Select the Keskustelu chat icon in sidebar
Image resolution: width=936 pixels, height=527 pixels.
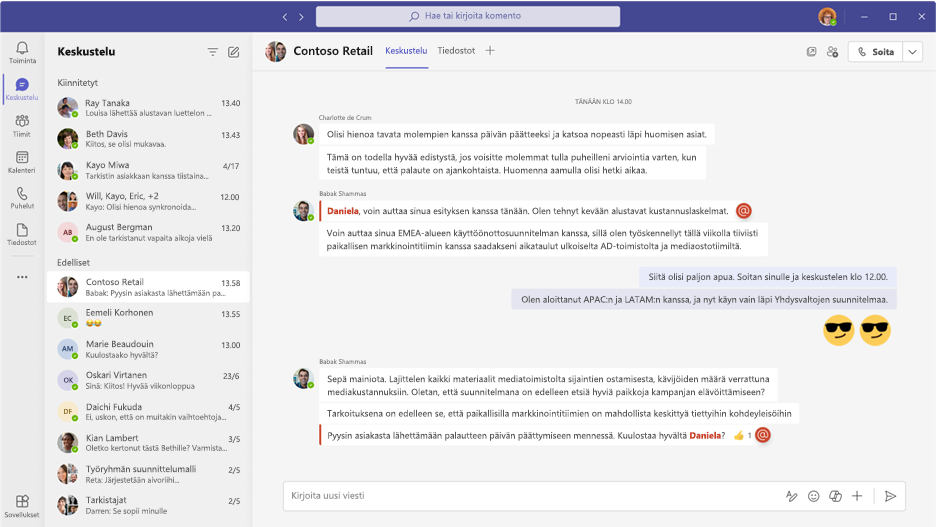(x=22, y=89)
